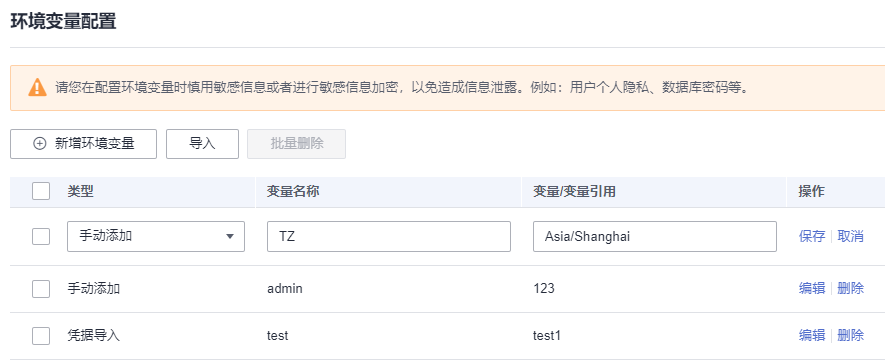
Task: Click the orange warning triangle icon
Action: pos(37,87)
